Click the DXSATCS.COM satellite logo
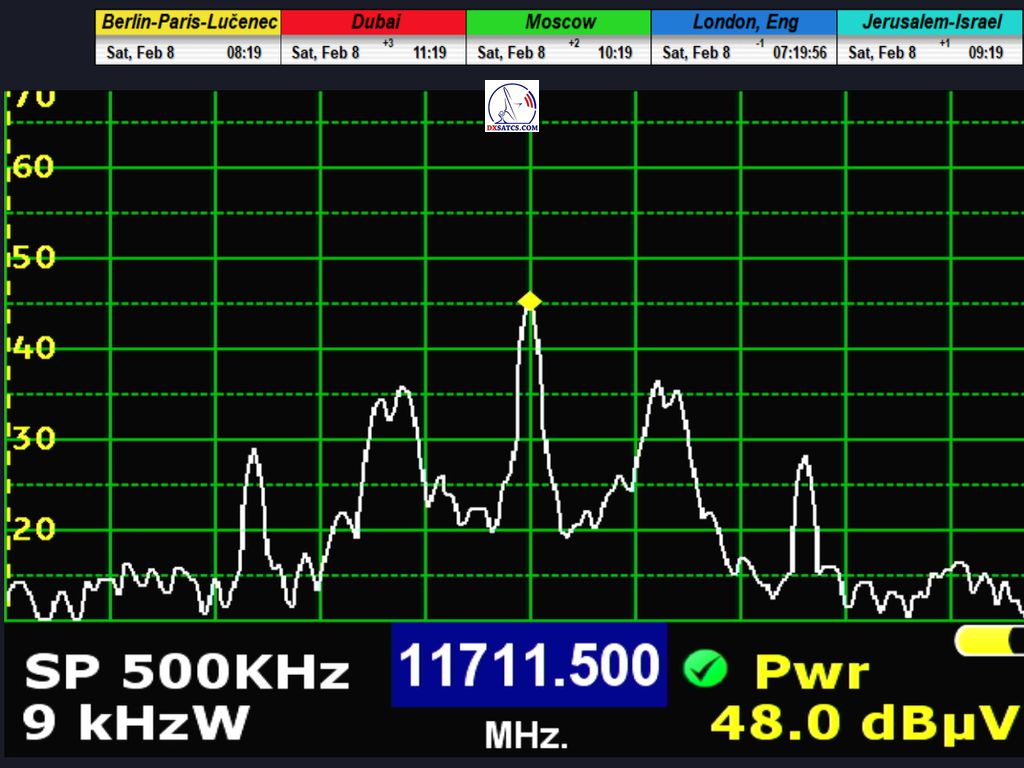Viewport: 1024px width, 768px height. (512, 107)
